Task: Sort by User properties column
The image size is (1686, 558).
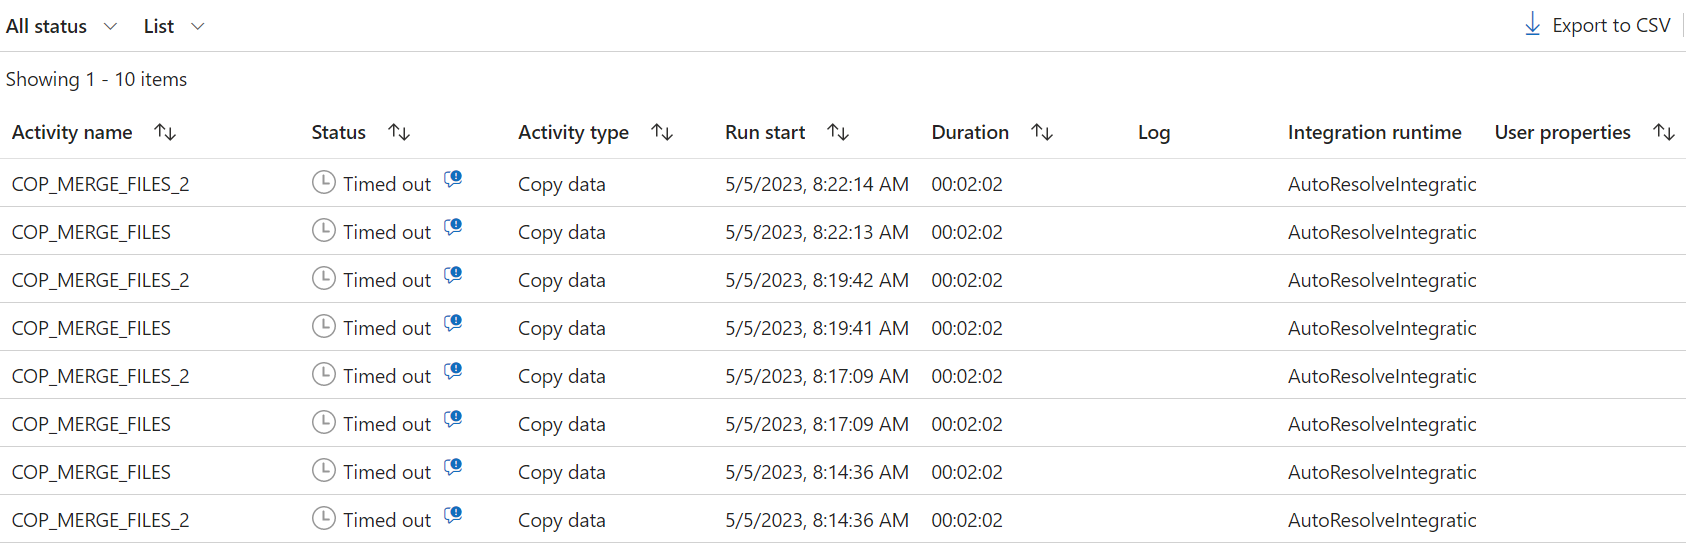Action: [1663, 132]
